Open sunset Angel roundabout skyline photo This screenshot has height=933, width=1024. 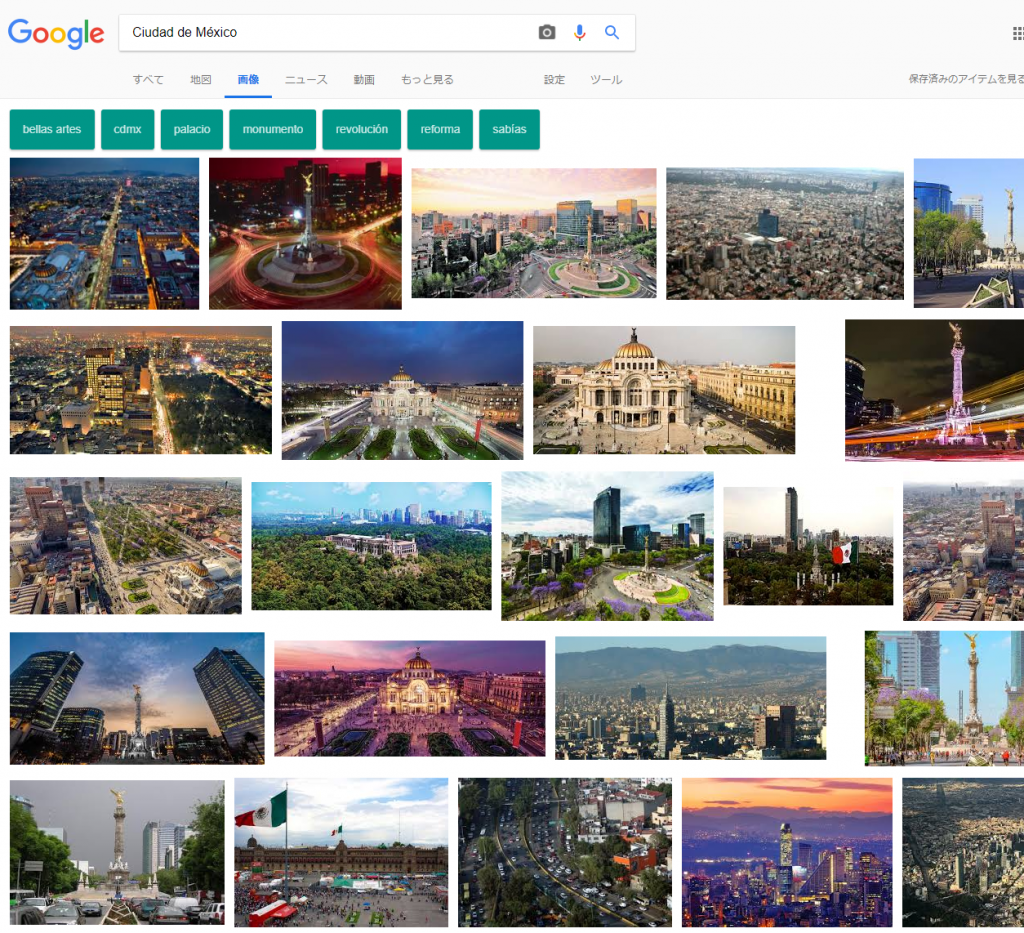pos(534,233)
